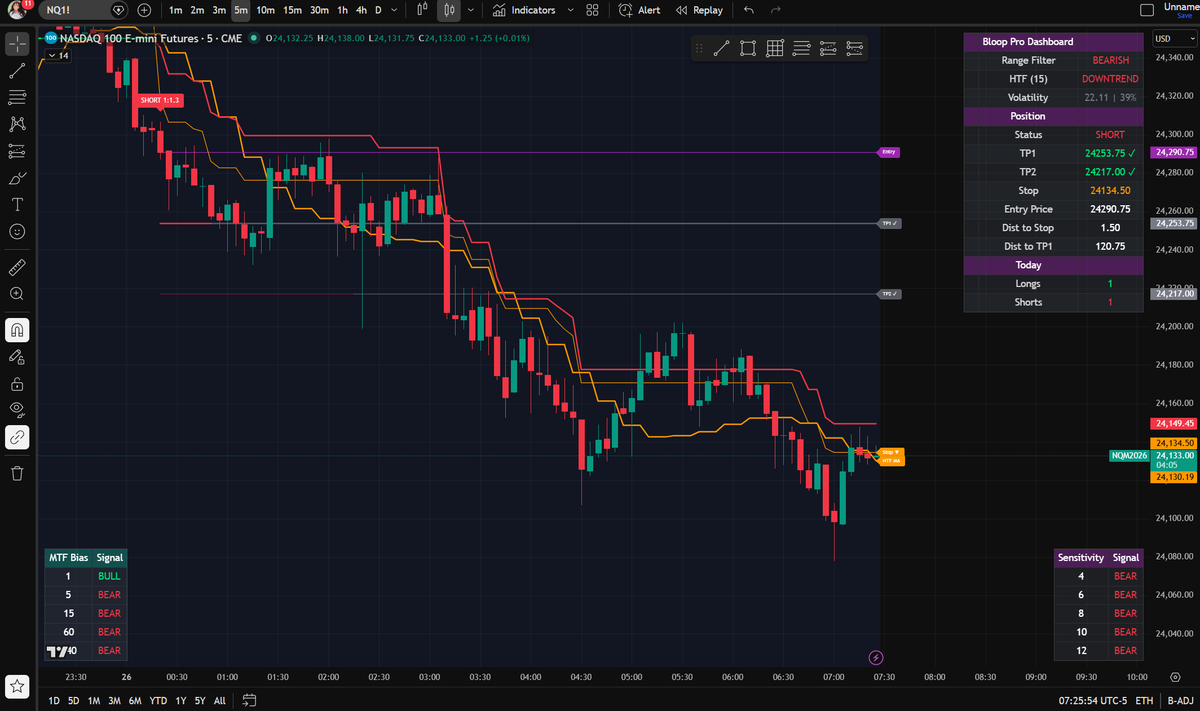This screenshot has height=711, width=1200.
Task: Expand the favorite indicators dropdown
Action: [x=570, y=10]
